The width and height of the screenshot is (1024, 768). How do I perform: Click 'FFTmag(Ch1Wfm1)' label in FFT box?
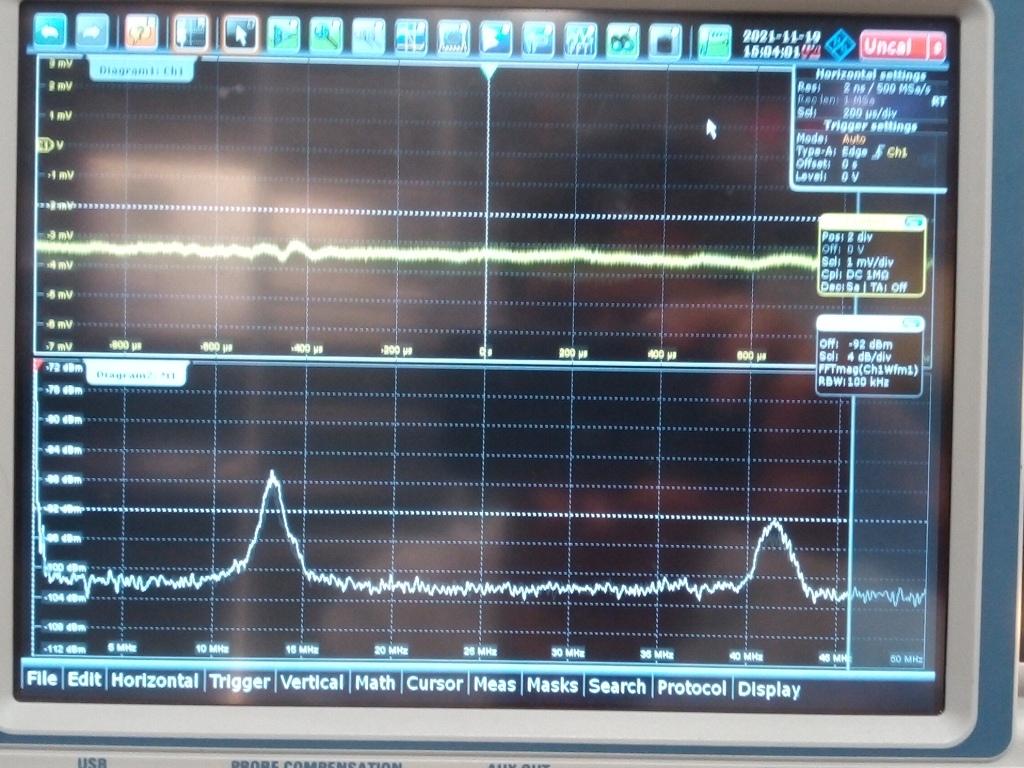click(868, 369)
